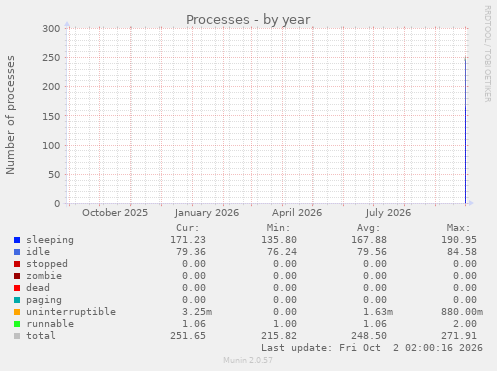The image size is (497, 371).
Task: Click the 'July 2026' x-axis label
Action: tap(388, 213)
